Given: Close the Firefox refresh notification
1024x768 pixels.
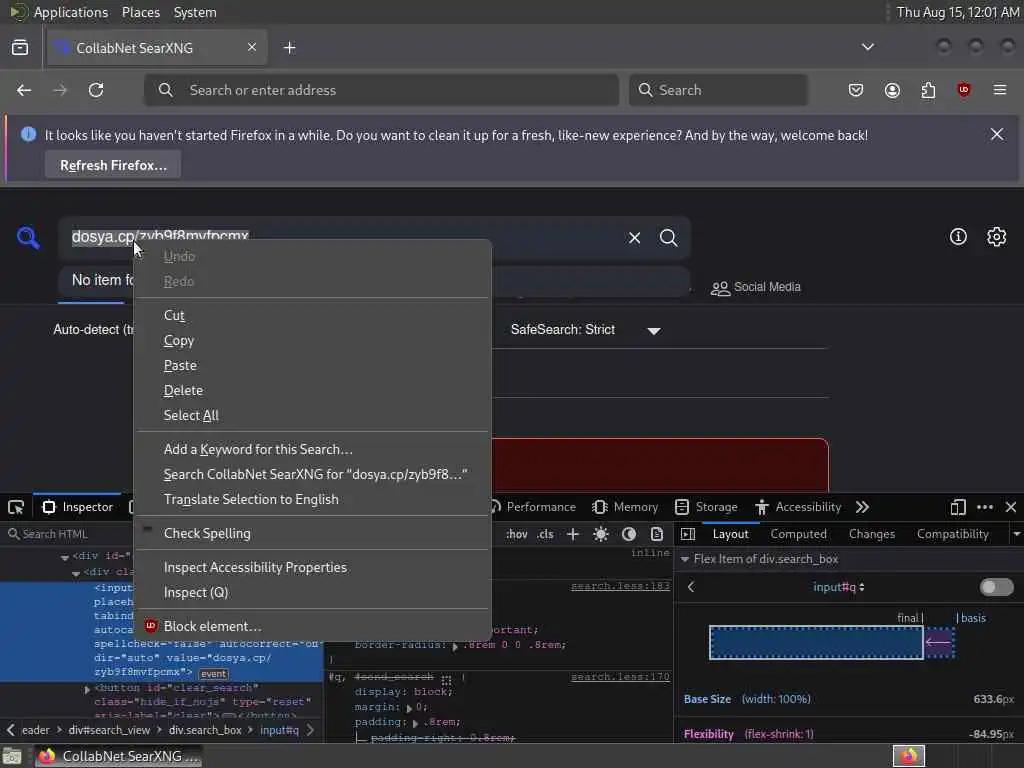Looking at the screenshot, I should coord(997,135).
